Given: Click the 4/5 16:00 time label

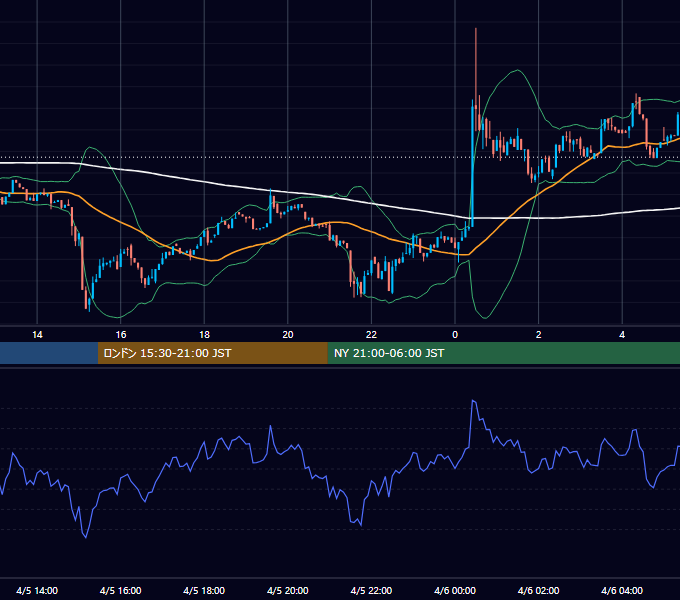Looking at the screenshot, I should point(121,590).
